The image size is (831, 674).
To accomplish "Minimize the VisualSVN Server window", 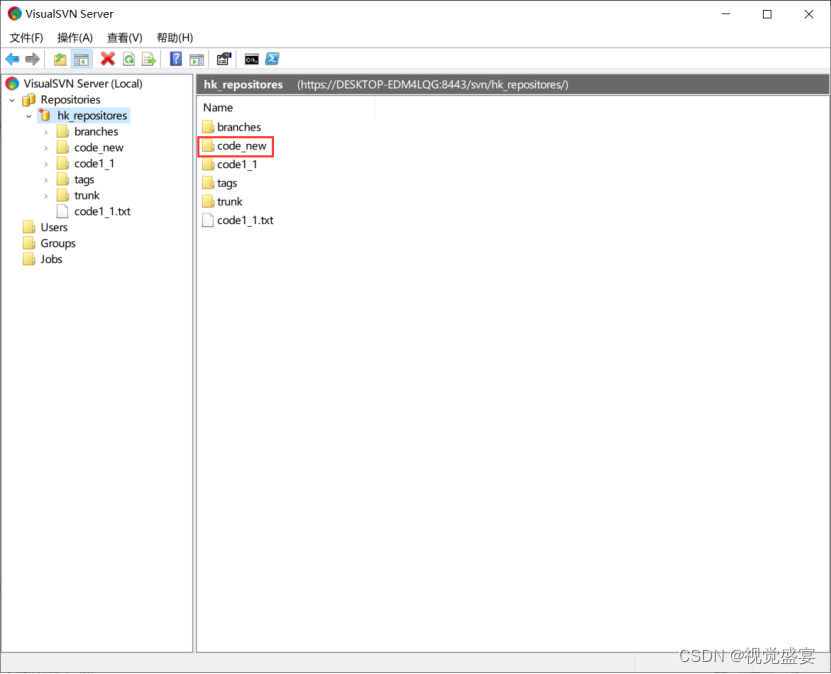I will click(726, 14).
